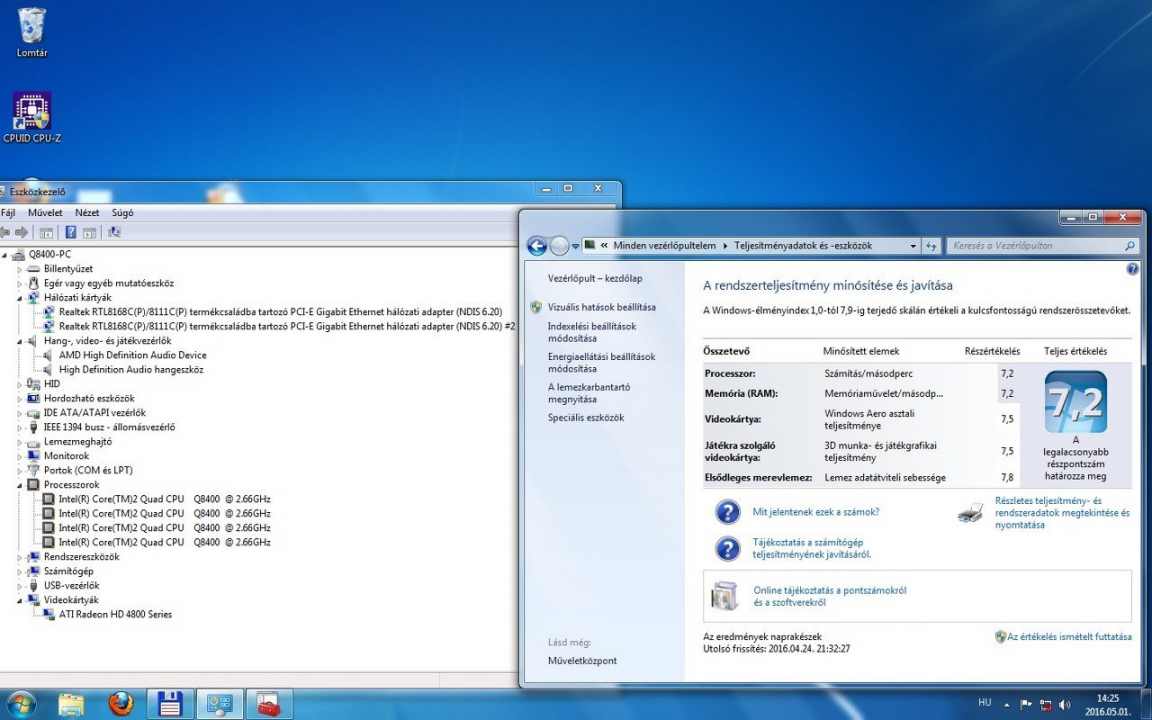The height and width of the screenshot is (720, 1152).
Task: Open 'A lemezkarbantartó megnyitása' link
Action: click(588, 393)
